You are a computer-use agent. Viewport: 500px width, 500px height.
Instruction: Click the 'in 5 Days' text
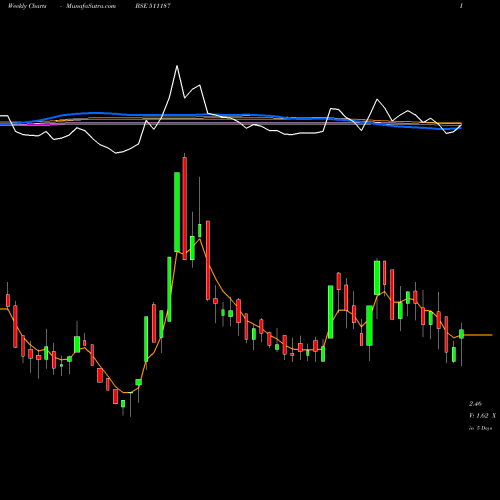point(481,428)
